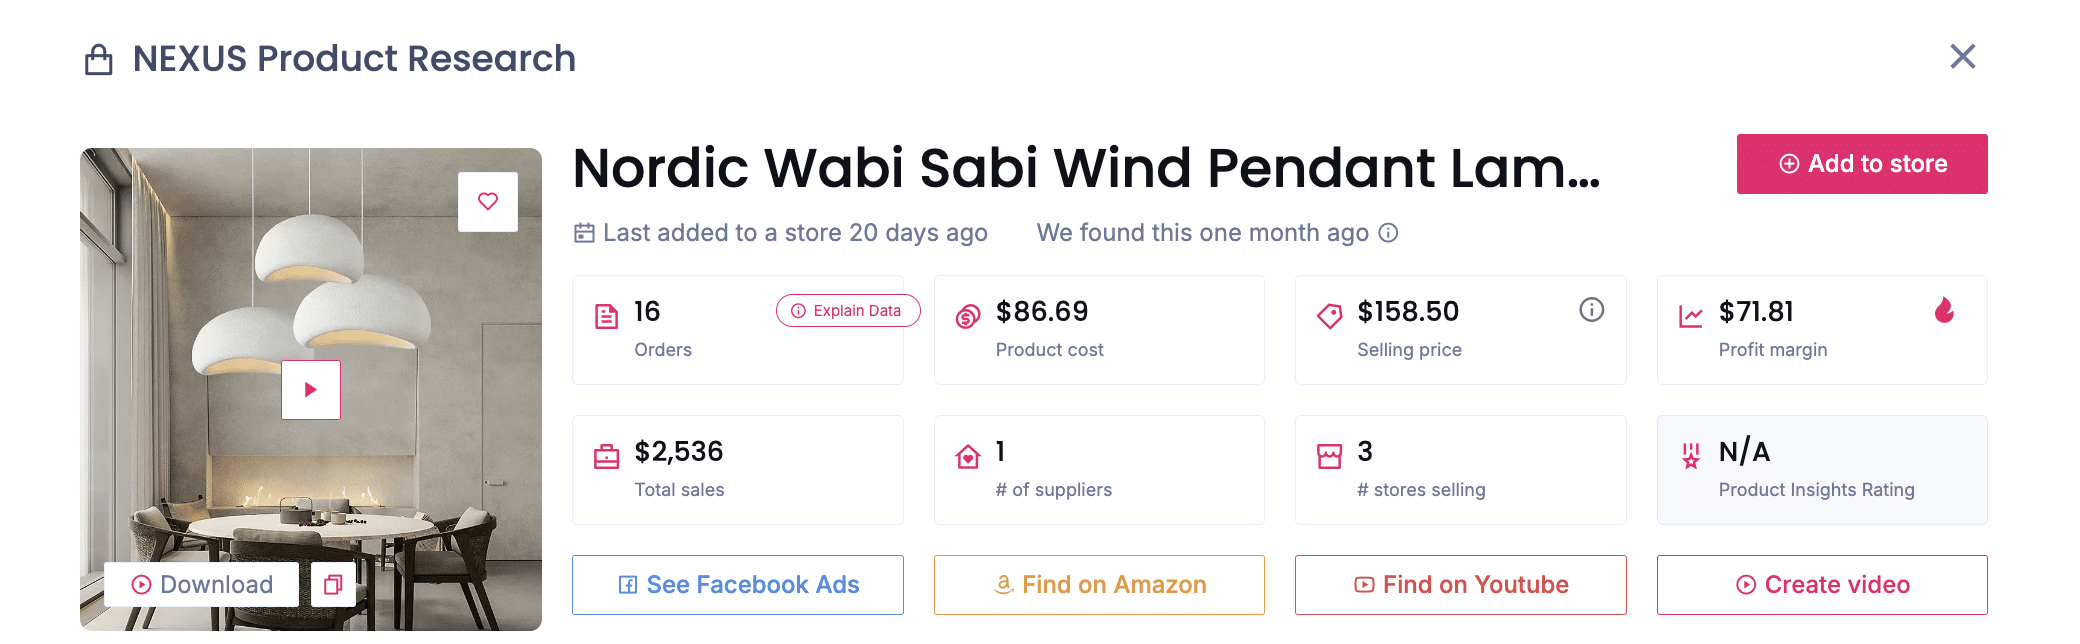
Task: Click the stores selling shop icon
Action: pyautogui.click(x=1329, y=457)
